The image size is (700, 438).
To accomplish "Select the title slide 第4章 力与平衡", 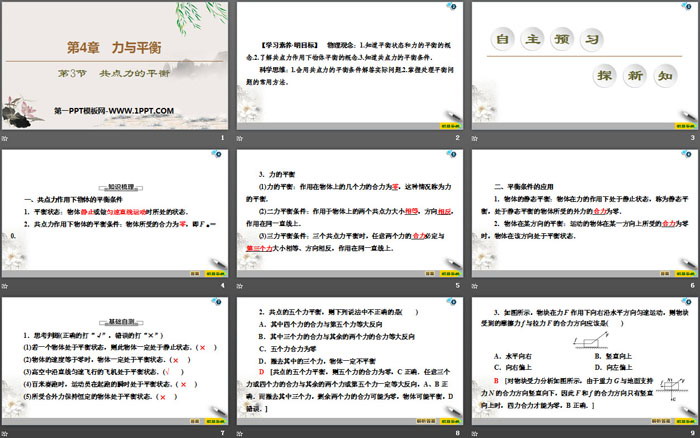I will click(x=114, y=65).
